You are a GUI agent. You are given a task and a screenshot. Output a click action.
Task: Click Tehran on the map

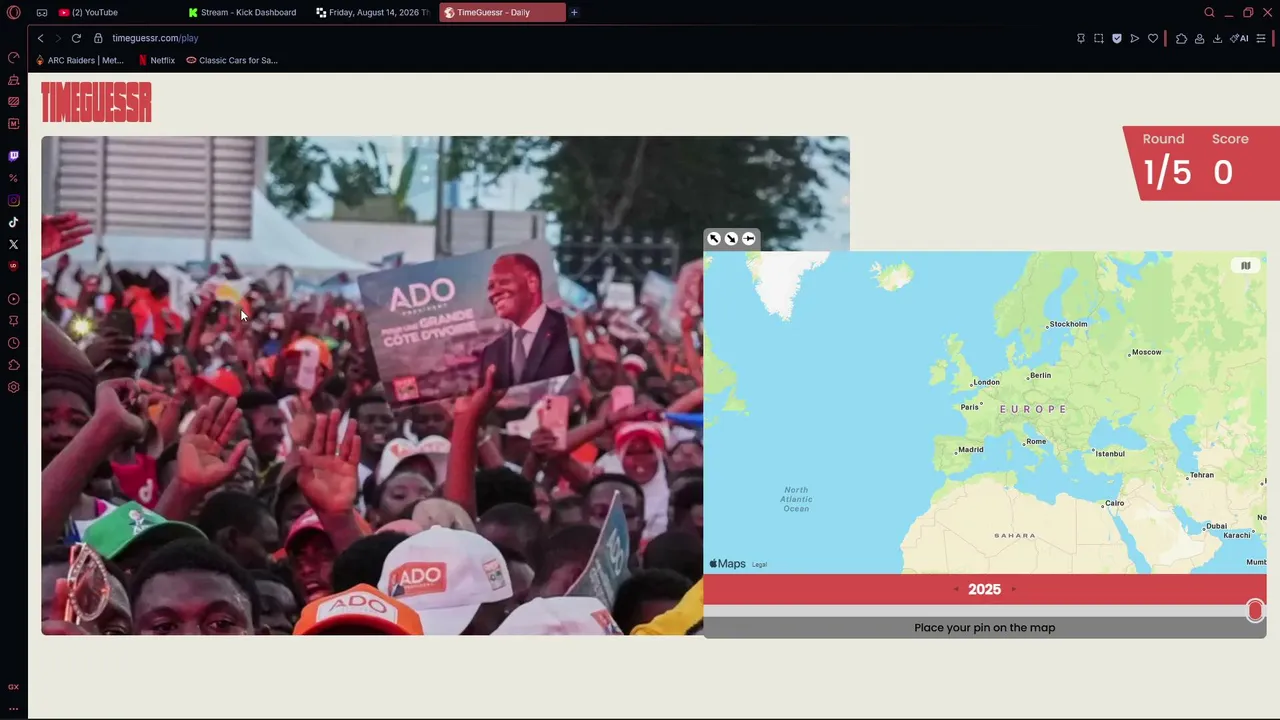(1201, 475)
